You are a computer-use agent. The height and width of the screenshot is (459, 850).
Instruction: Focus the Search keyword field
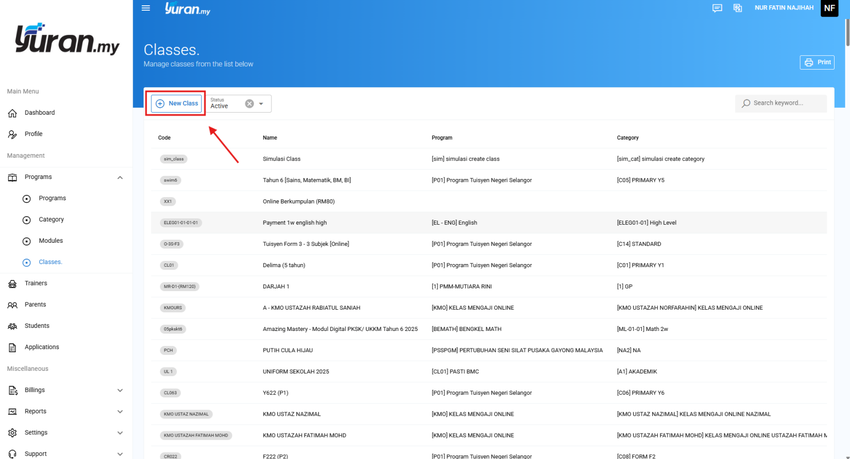(781, 103)
